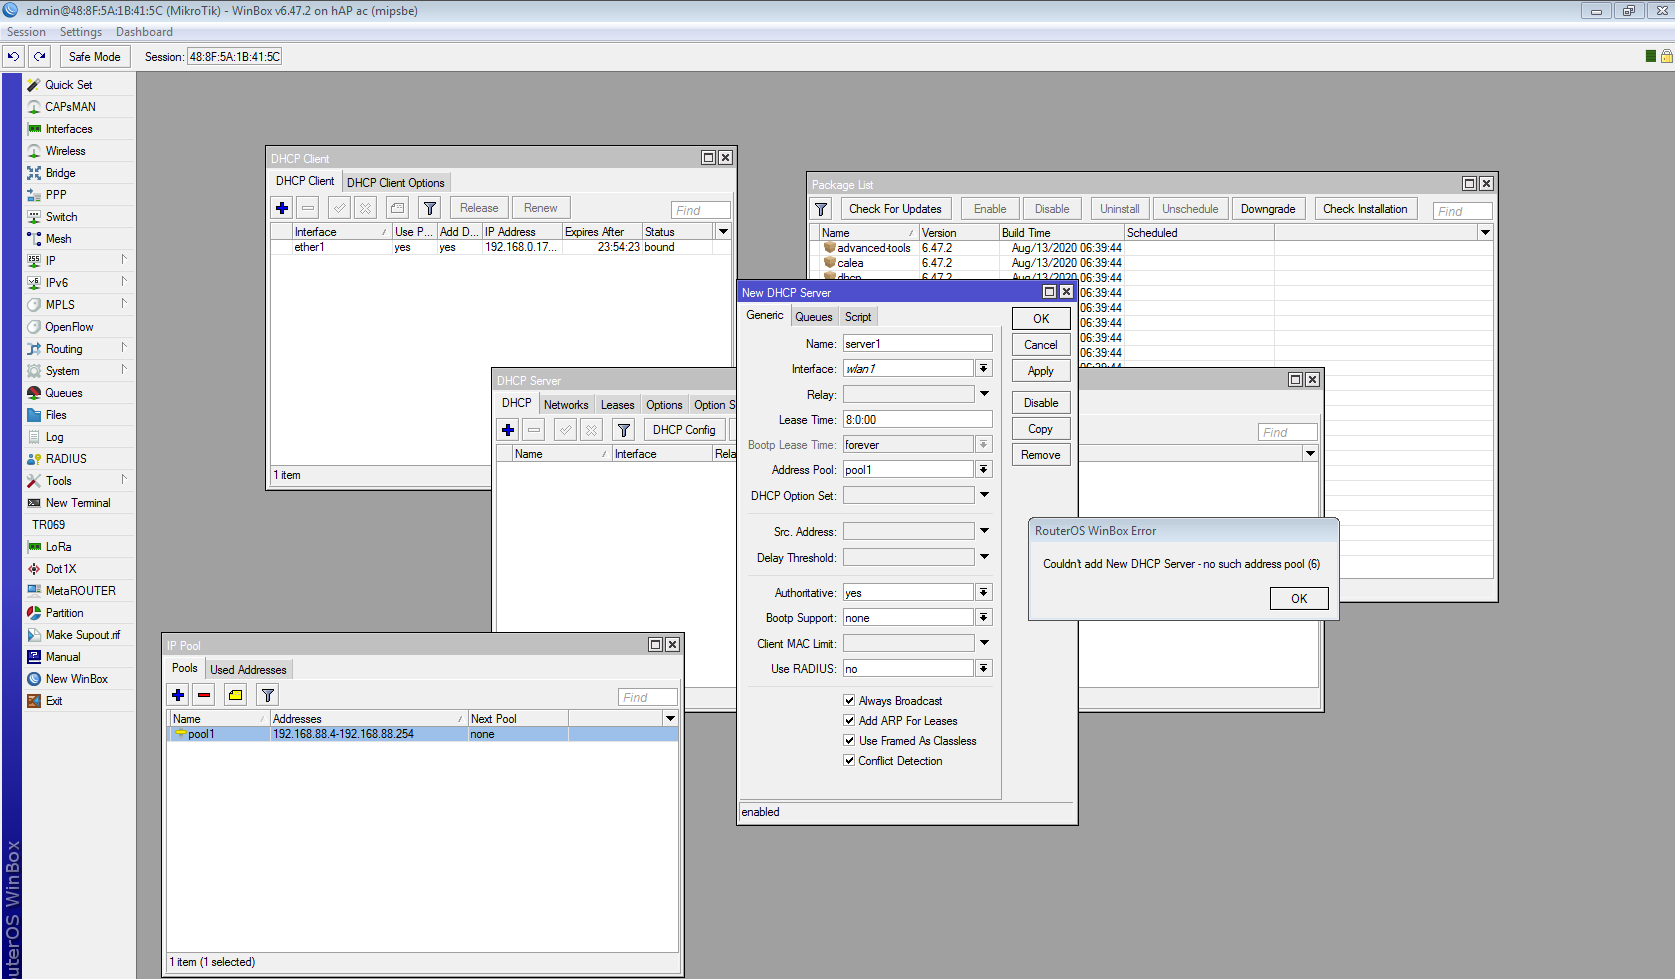
Task: Open the Used Addresses tab
Action: (248, 670)
